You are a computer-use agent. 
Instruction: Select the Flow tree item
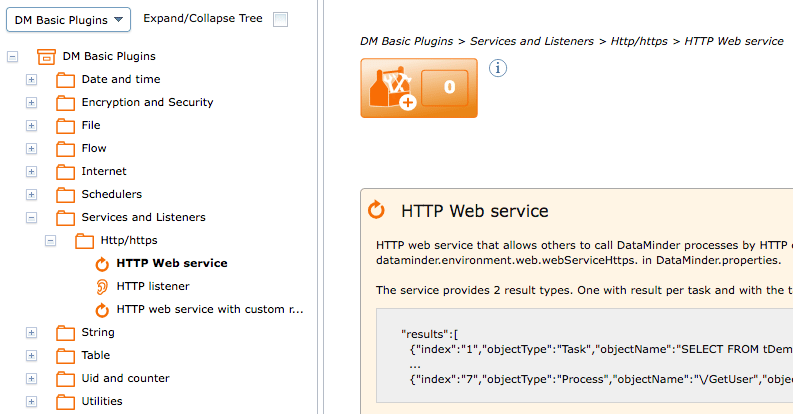point(94,148)
